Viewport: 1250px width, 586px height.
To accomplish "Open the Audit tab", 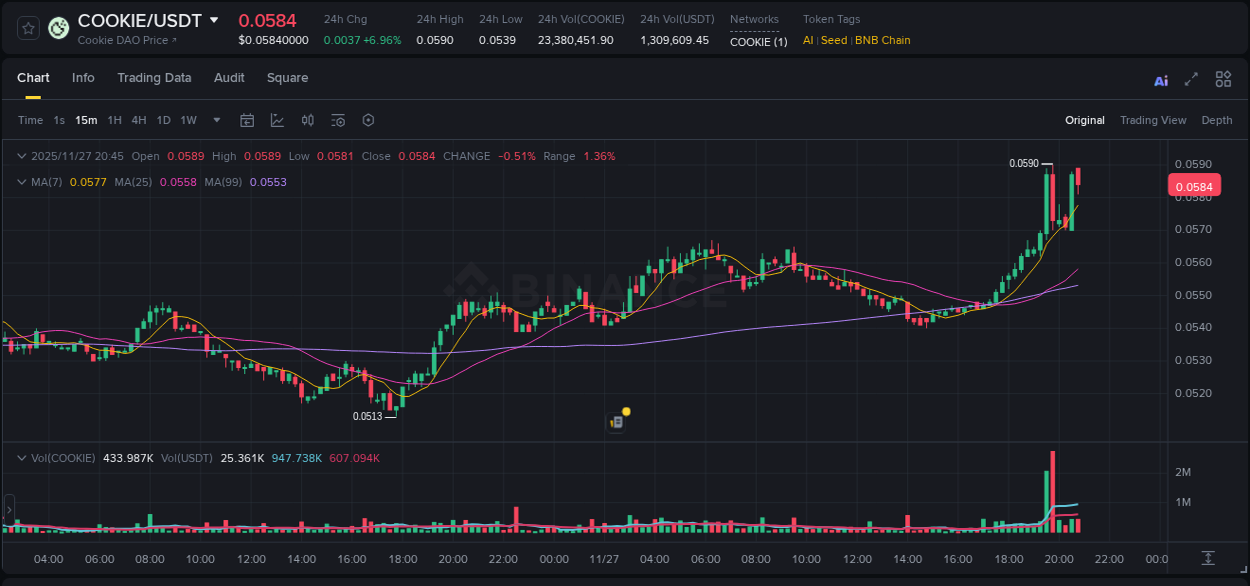I will tap(229, 78).
